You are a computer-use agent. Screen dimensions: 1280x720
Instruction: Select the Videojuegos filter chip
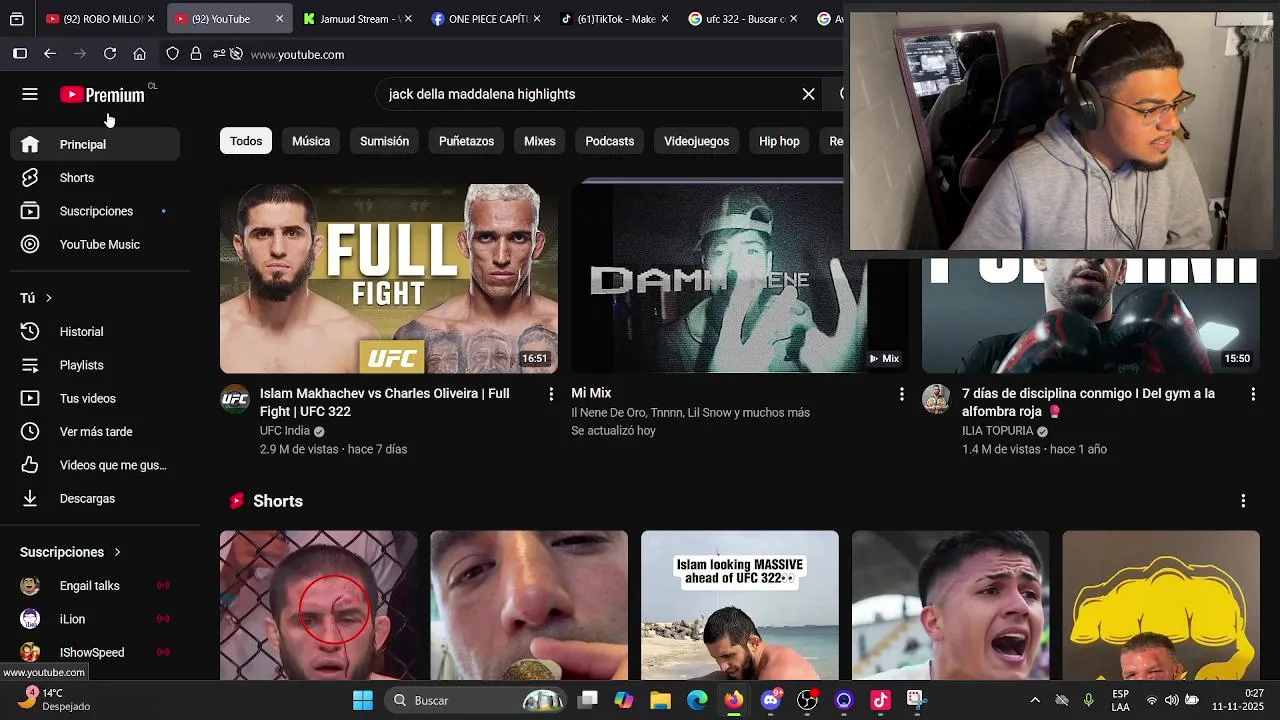[697, 141]
